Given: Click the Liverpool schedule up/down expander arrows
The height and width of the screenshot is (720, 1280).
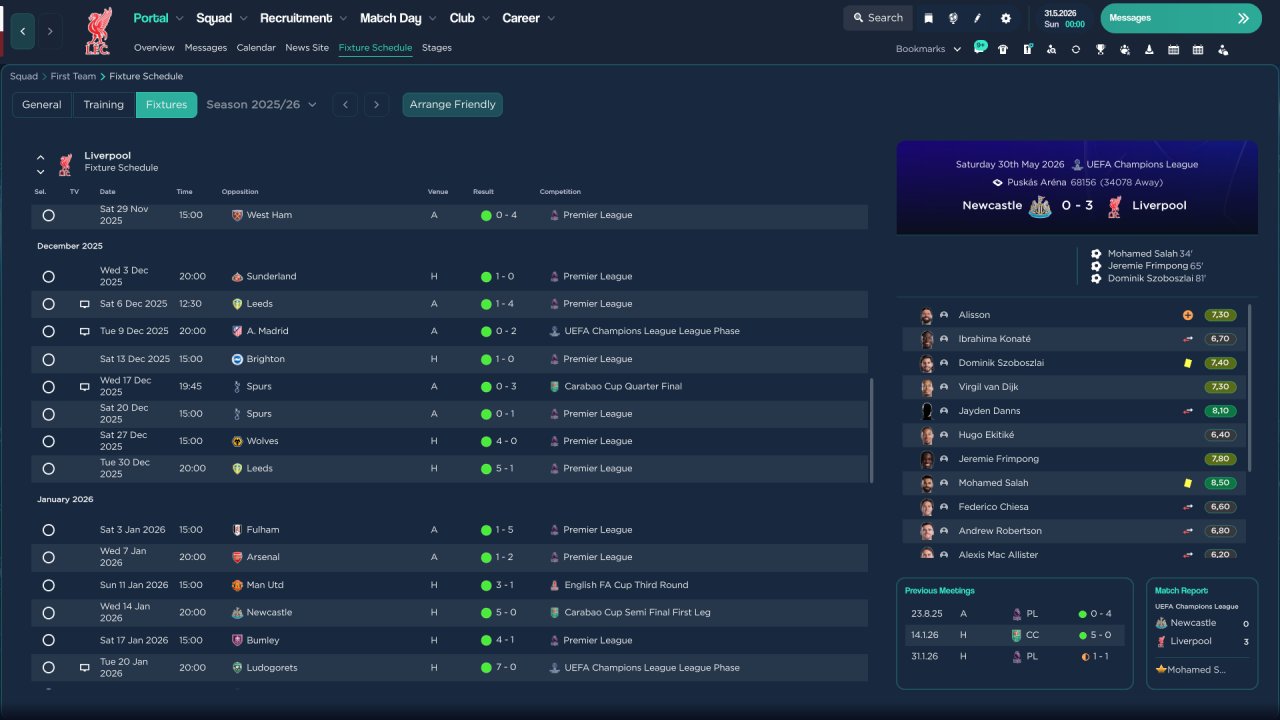Looking at the screenshot, I should (41, 164).
